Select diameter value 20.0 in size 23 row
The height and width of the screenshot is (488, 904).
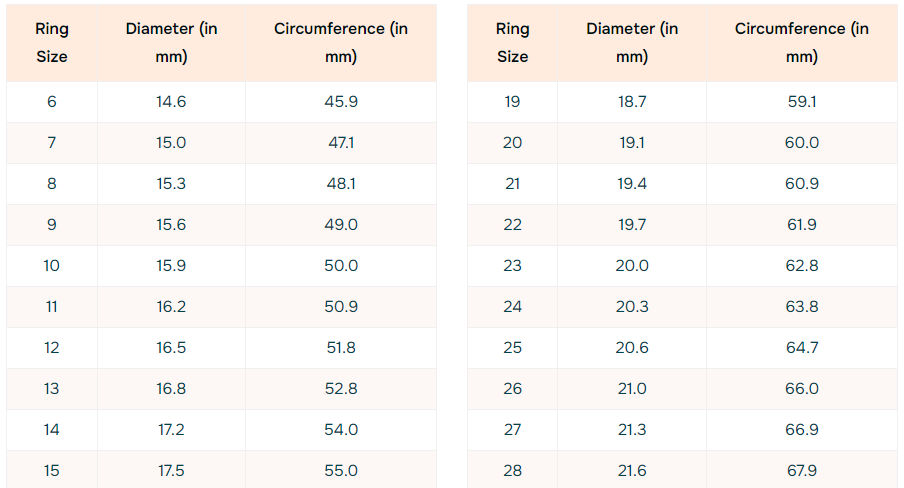(632, 266)
